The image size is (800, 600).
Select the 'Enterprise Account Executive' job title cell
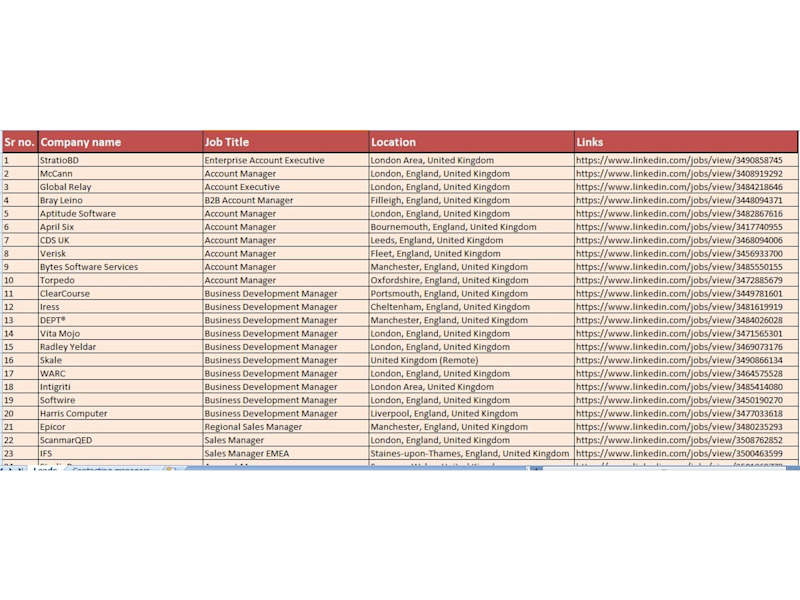point(286,160)
